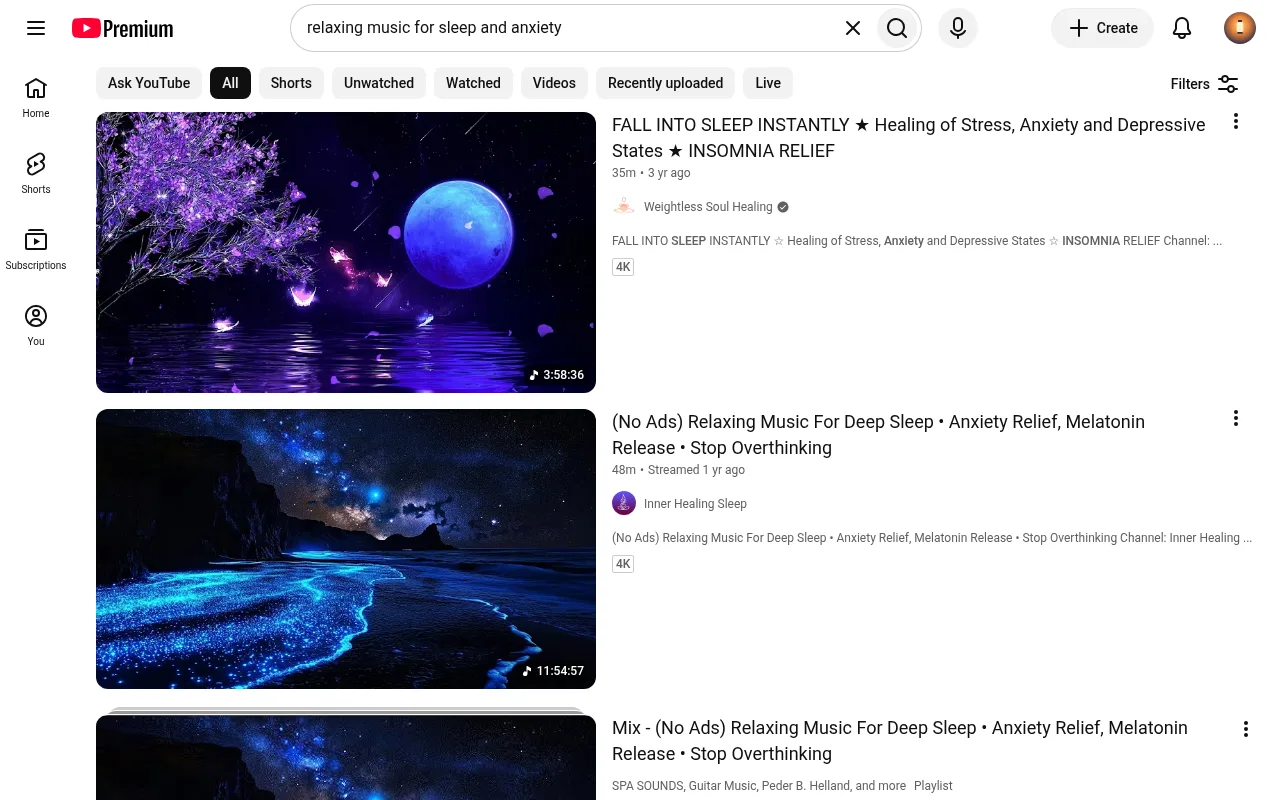Clear the search query with X
The height and width of the screenshot is (800, 1280).
(853, 28)
